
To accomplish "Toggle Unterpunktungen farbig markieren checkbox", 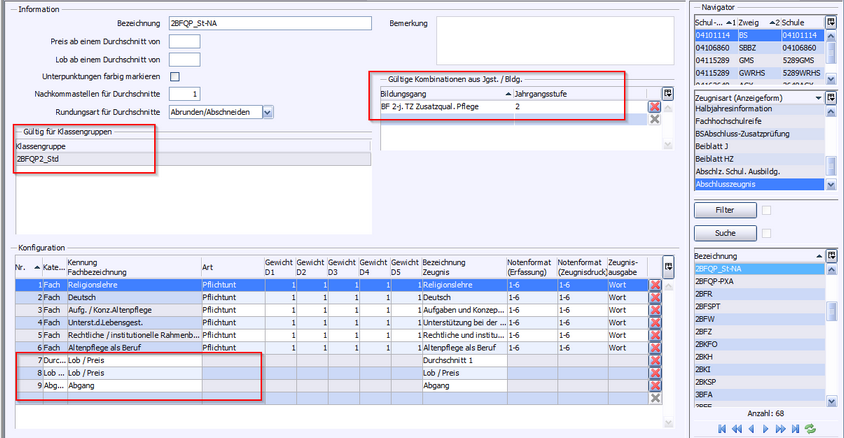I will [175, 76].
